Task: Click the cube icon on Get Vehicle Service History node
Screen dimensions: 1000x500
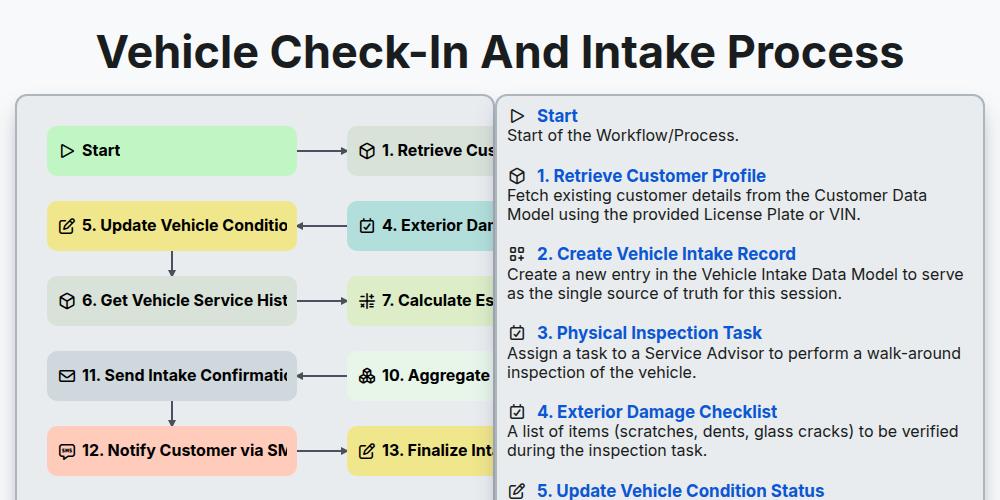Action: [67, 301]
